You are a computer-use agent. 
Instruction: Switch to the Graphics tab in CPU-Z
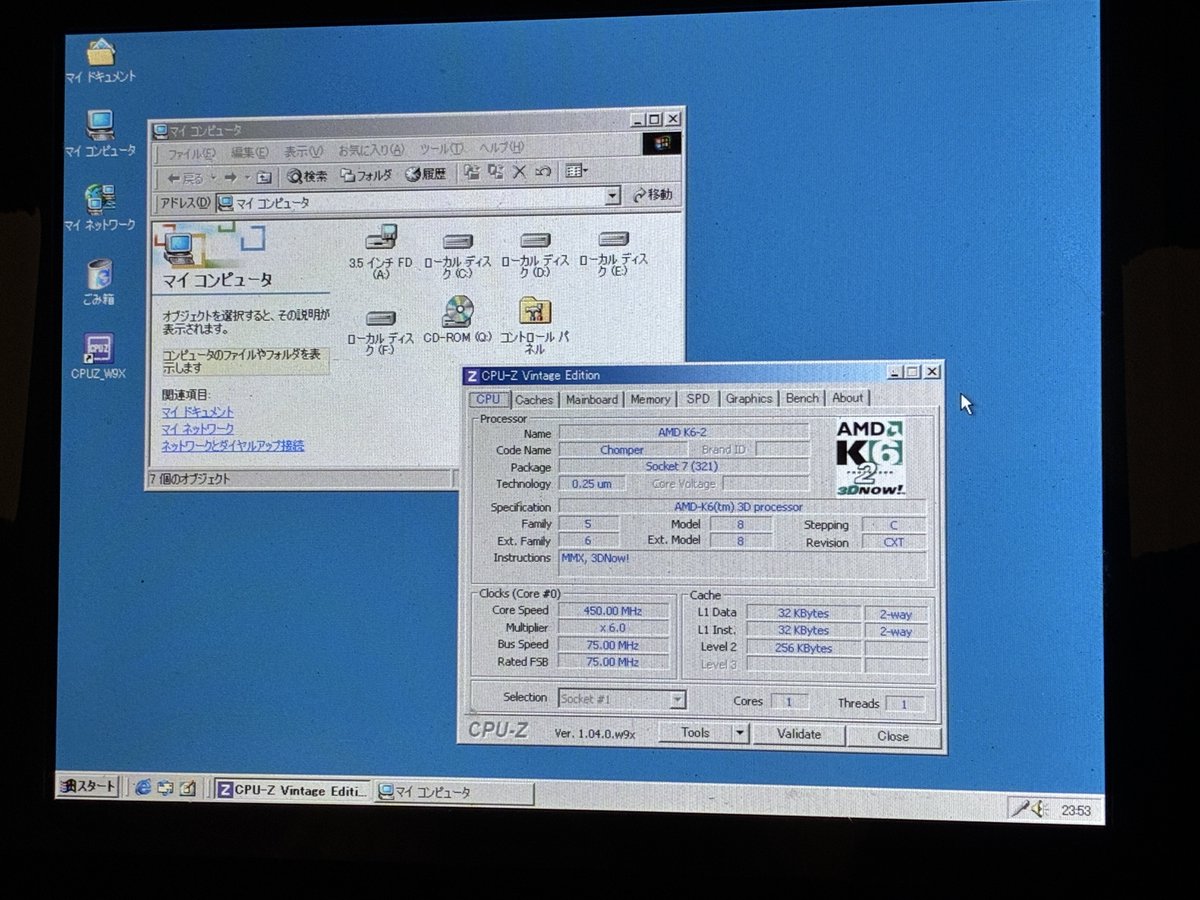coord(749,398)
